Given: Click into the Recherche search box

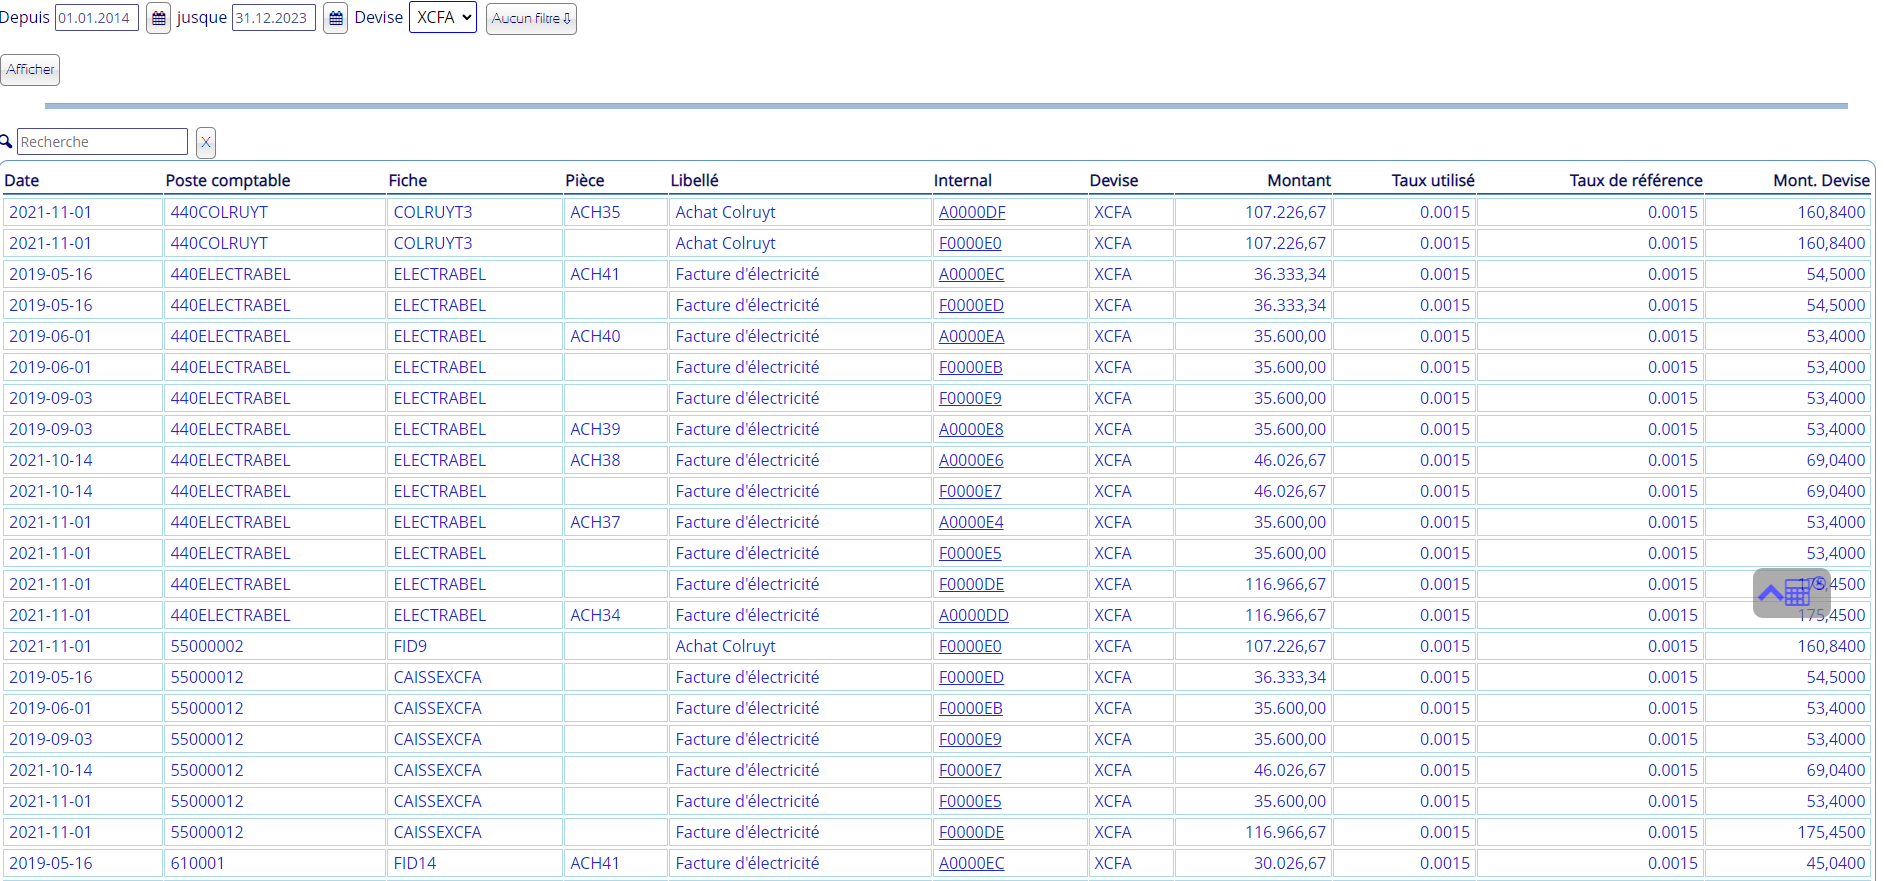Looking at the screenshot, I should click(x=102, y=142).
